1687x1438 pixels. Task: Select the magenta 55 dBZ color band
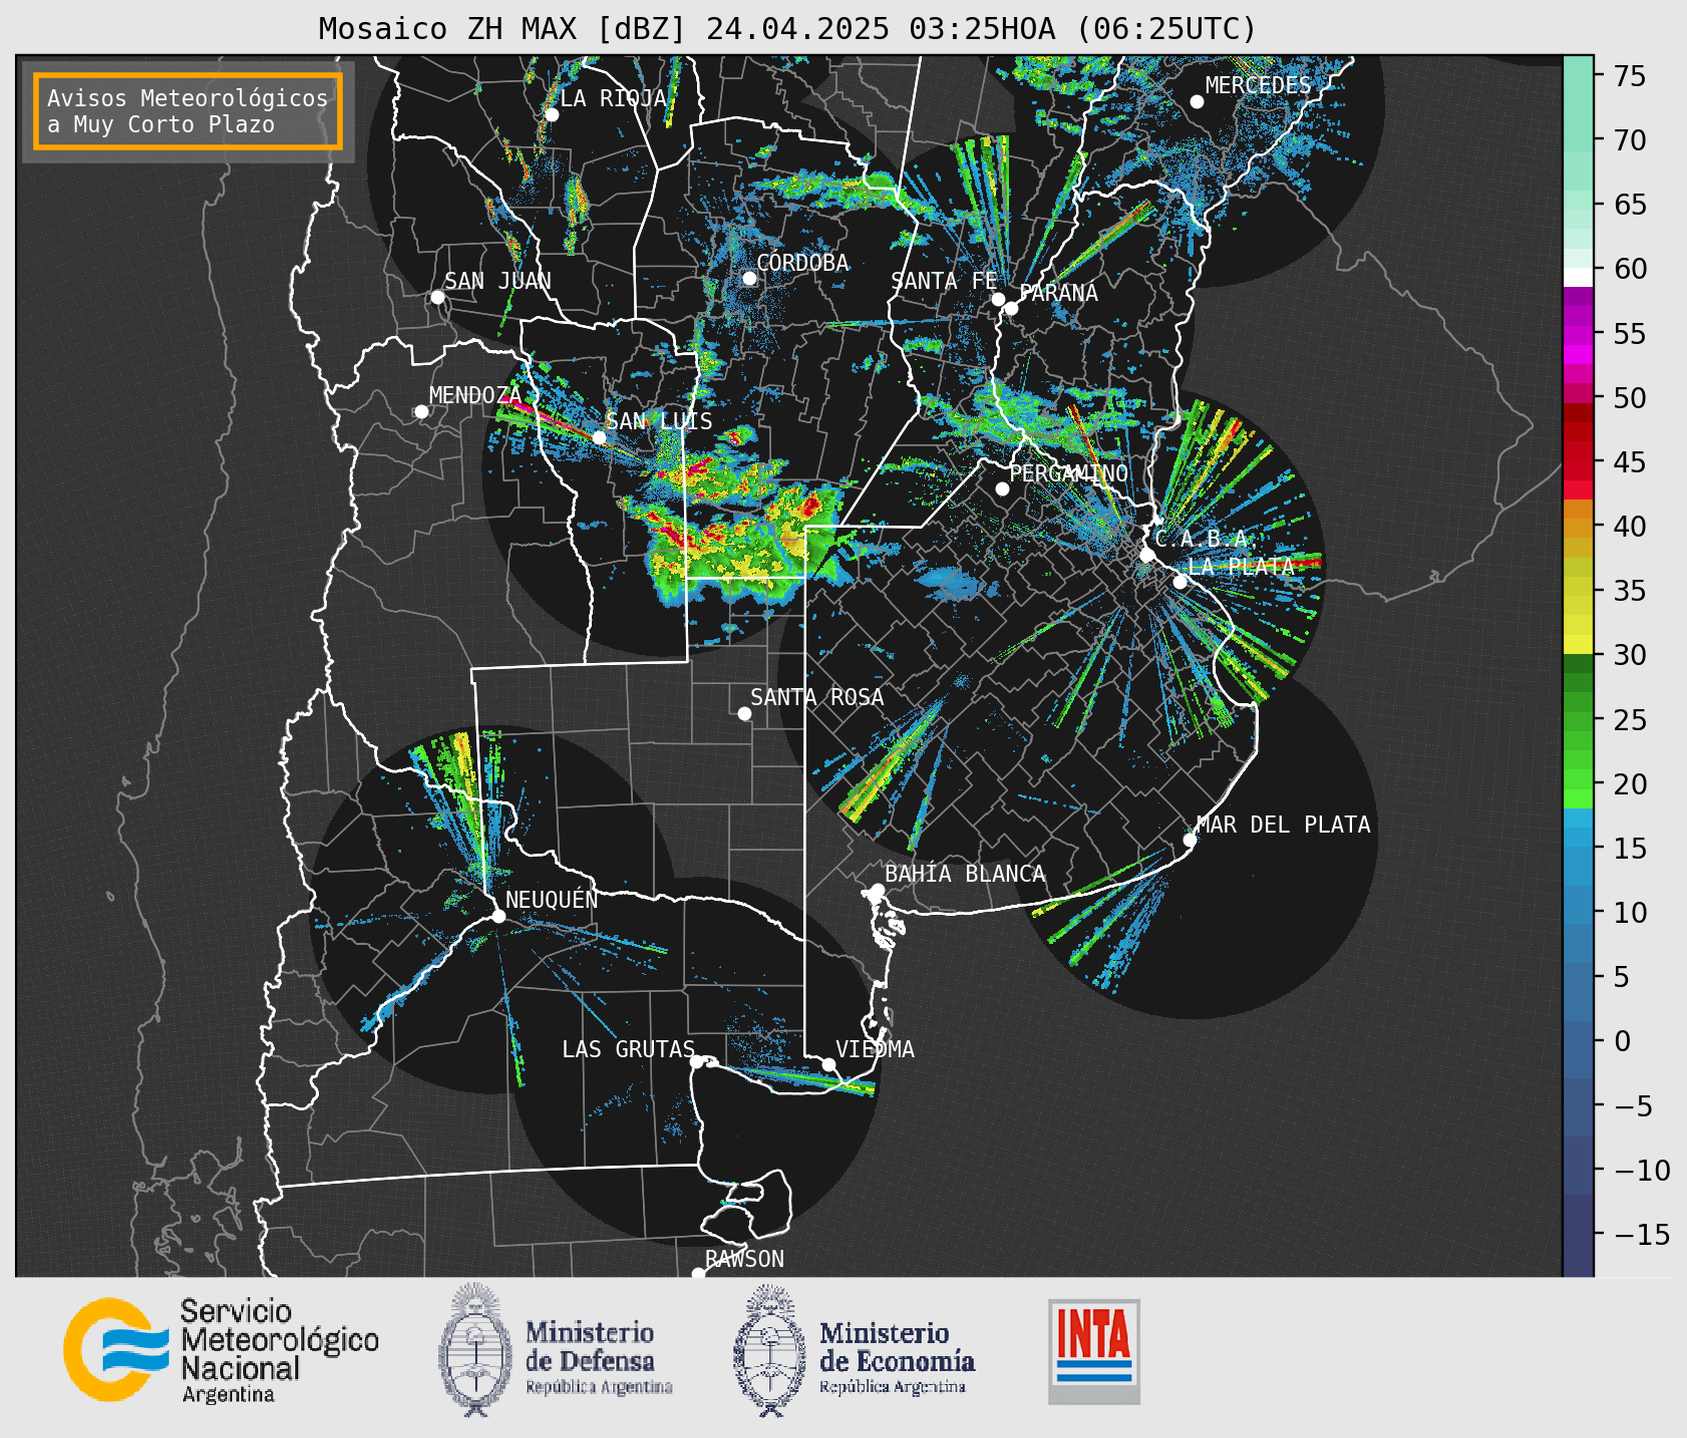point(1578,333)
